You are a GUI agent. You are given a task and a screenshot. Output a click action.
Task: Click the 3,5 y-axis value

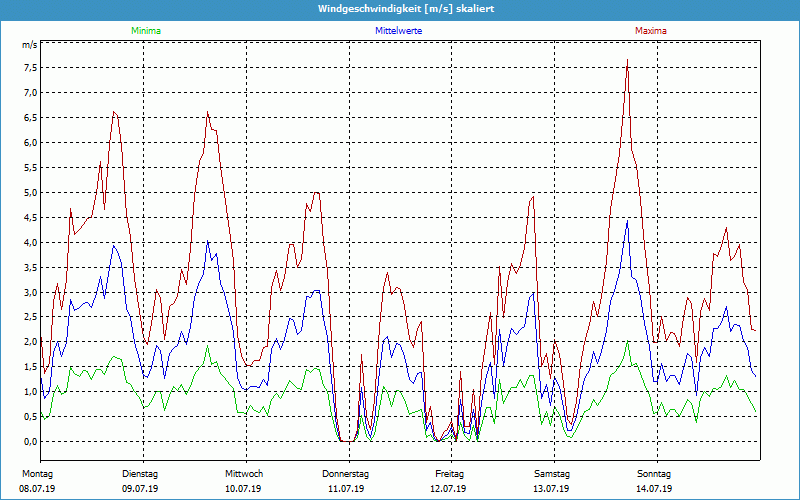pyautogui.click(x=31, y=268)
